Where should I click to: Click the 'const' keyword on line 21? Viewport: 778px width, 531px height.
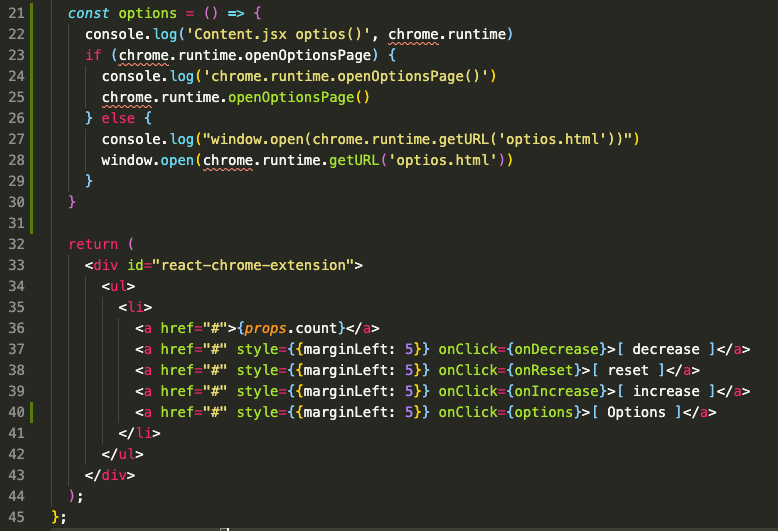[x=88, y=13]
